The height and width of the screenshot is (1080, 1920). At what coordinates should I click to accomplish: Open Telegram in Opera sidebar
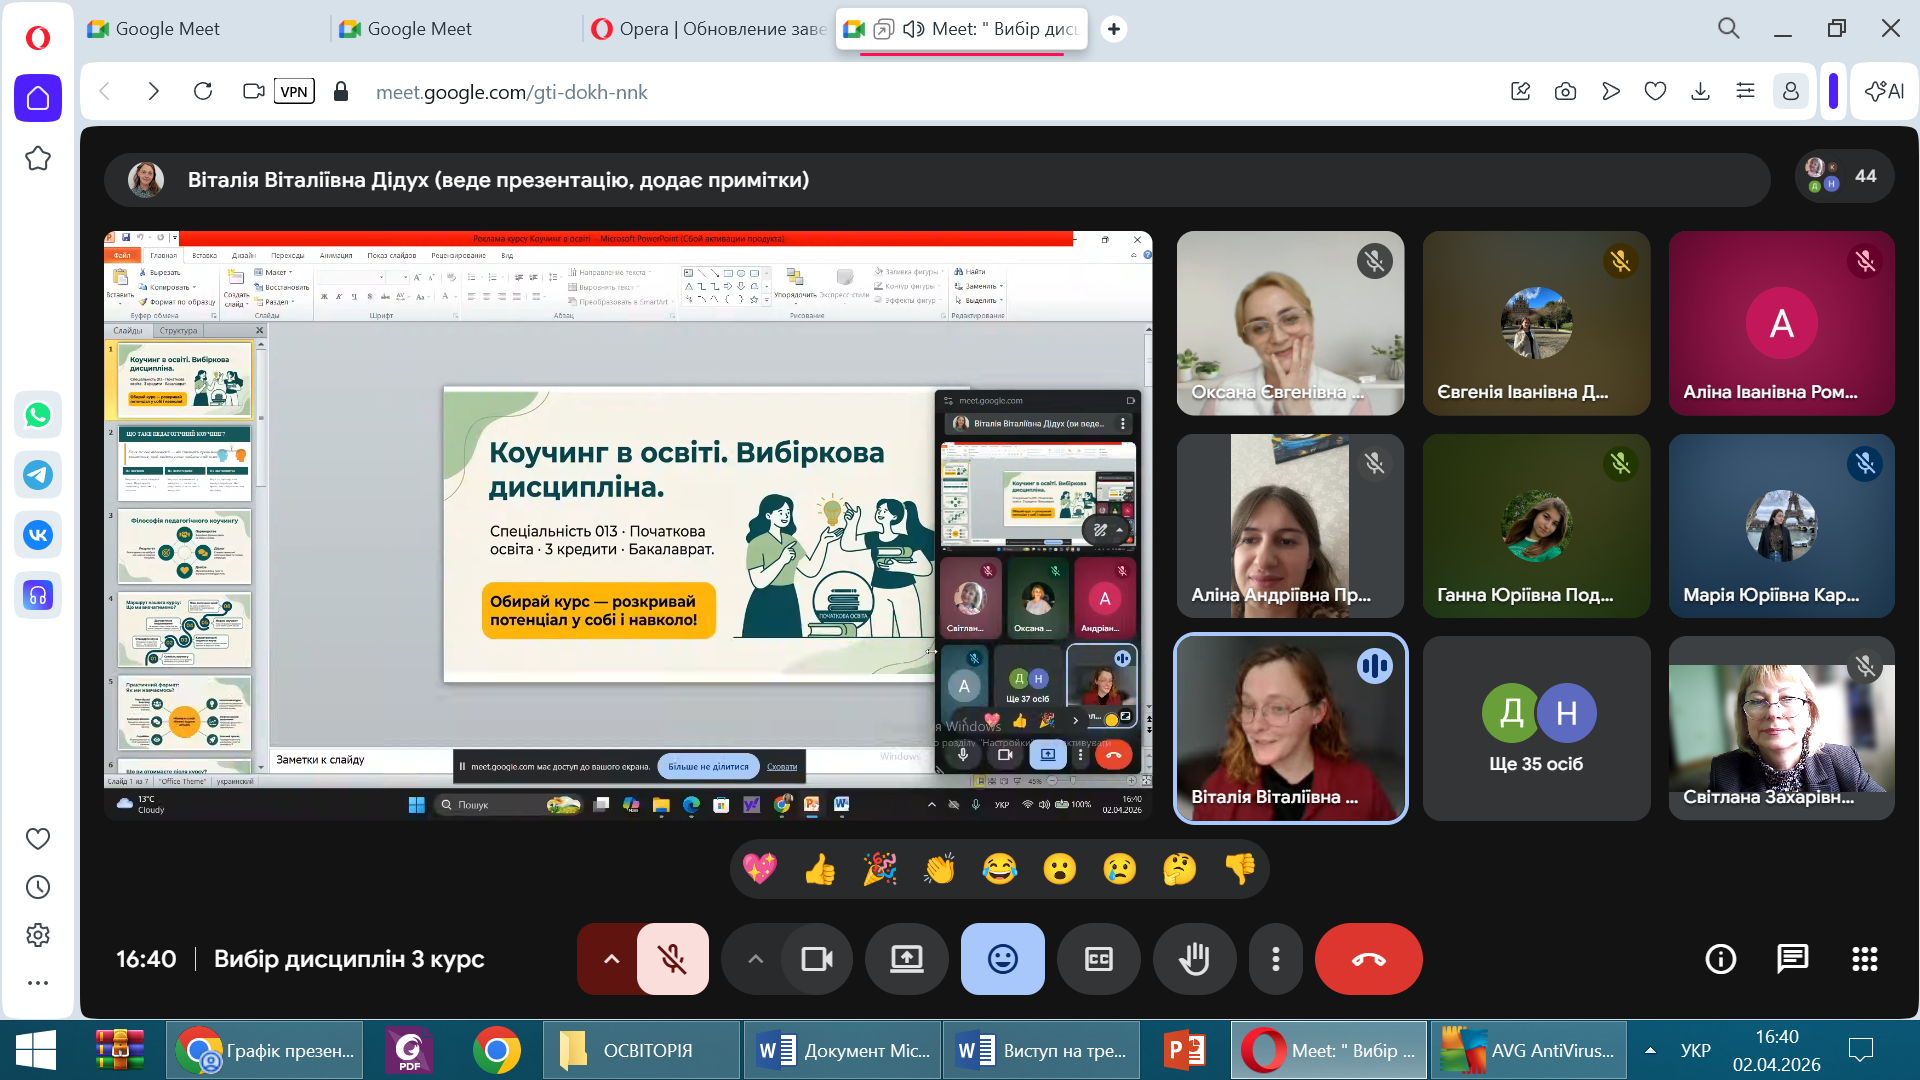pyautogui.click(x=38, y=475)
